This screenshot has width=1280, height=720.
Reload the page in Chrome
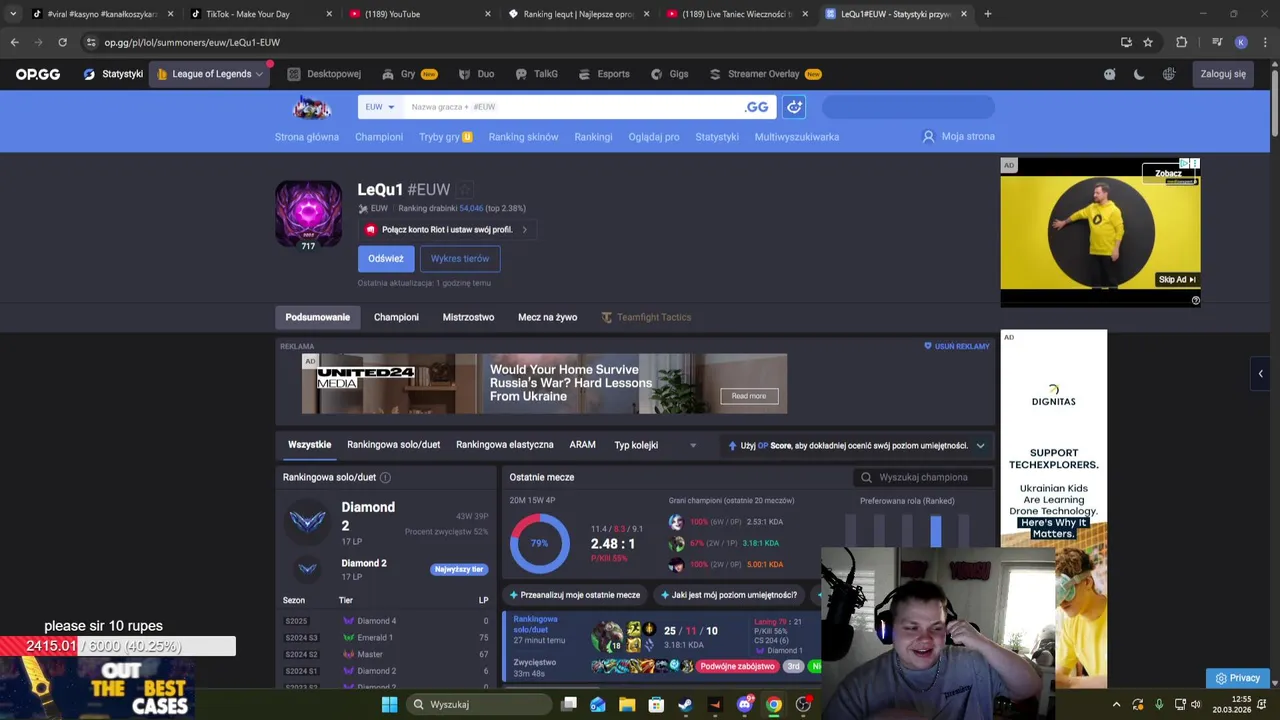(x=62, y=42)
